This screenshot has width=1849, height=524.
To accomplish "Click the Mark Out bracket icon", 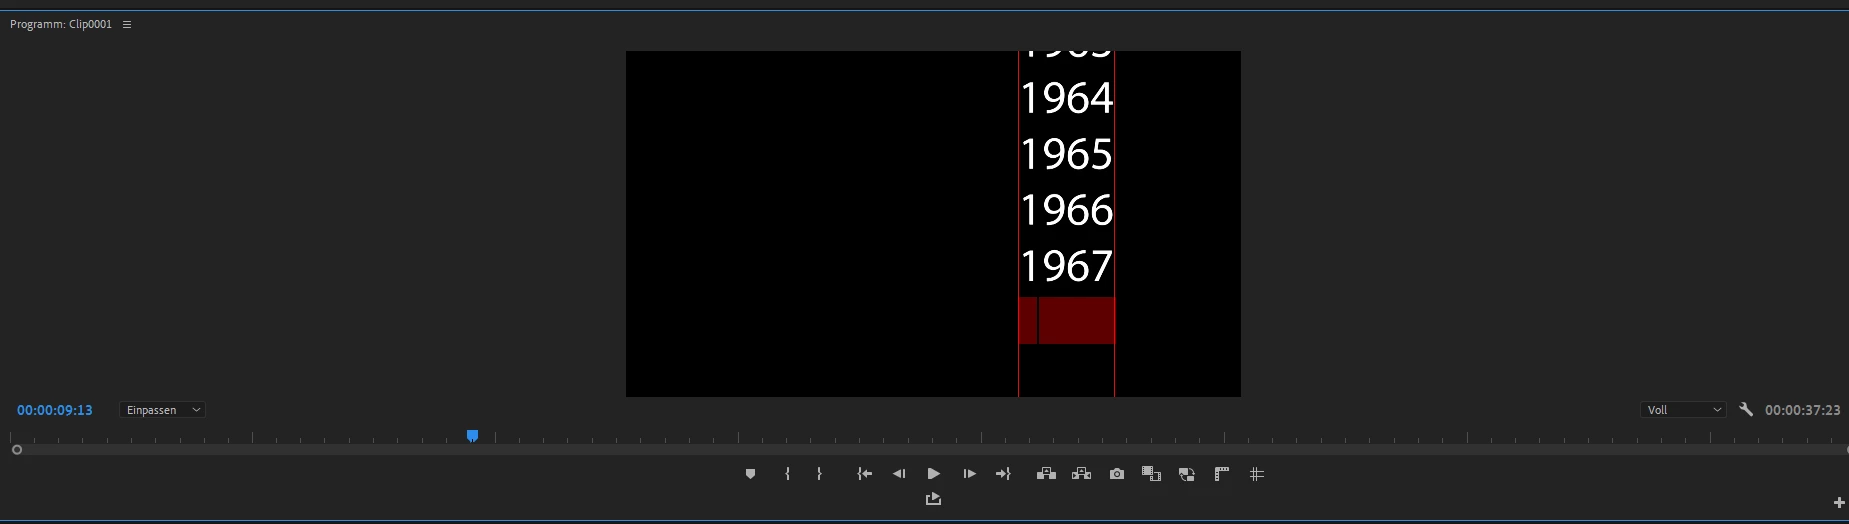I will pos(819,474).
